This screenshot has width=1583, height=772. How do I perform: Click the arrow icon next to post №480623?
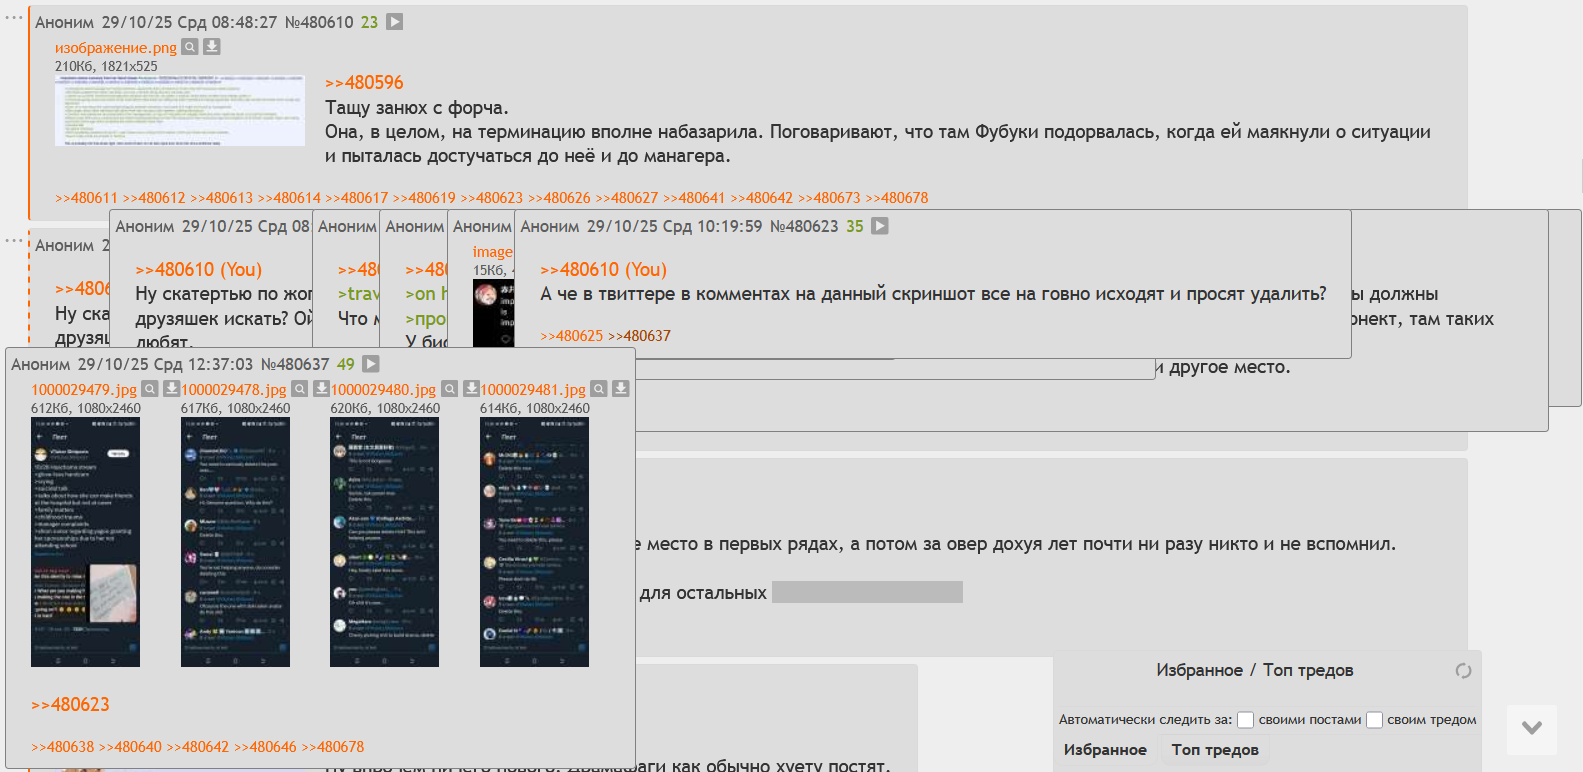[x=880, y=226]
